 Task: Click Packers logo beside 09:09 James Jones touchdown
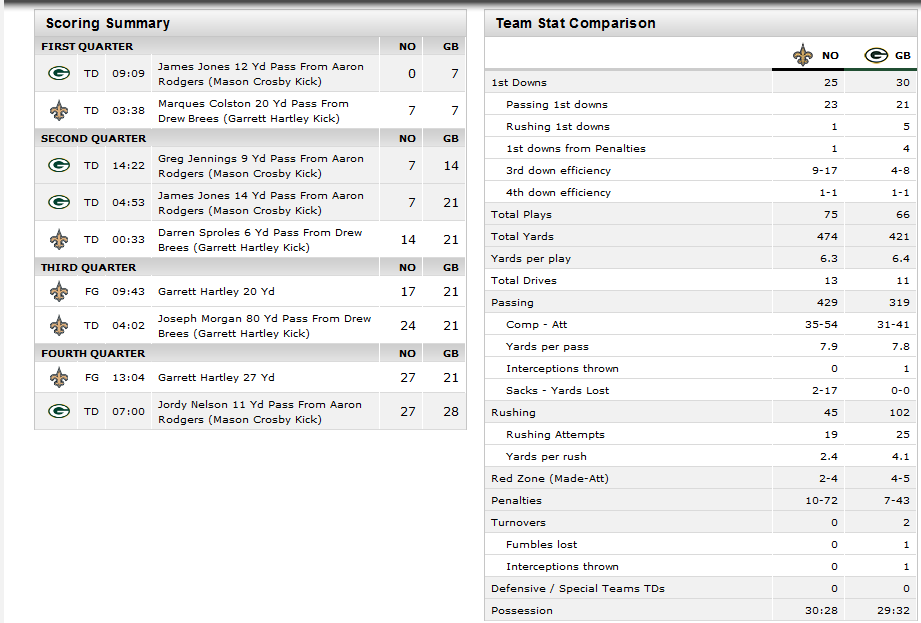pyautogui.click(x=59, y=73)
